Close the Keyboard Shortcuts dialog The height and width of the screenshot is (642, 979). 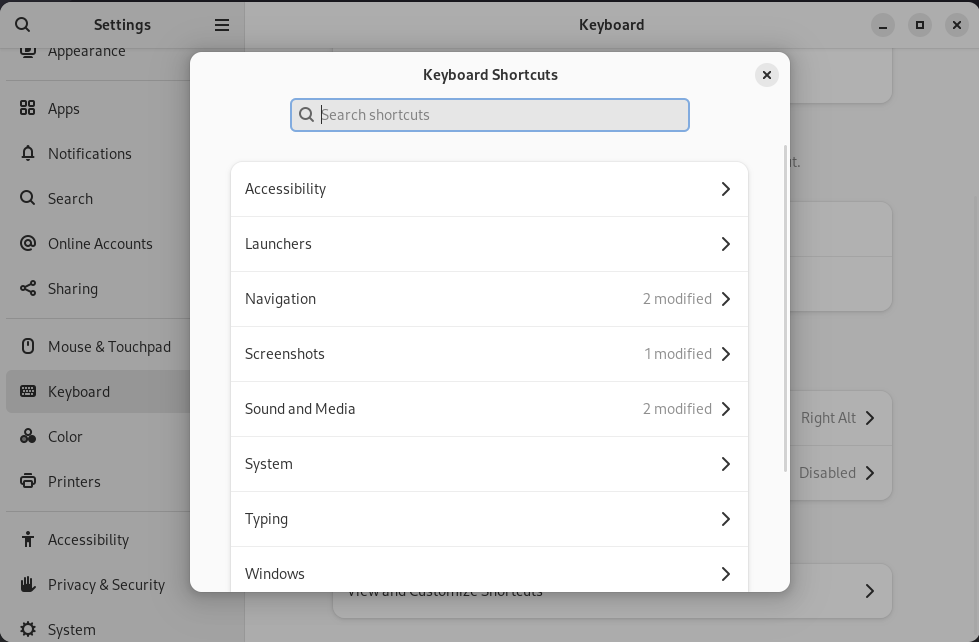(x=767, y=75)
